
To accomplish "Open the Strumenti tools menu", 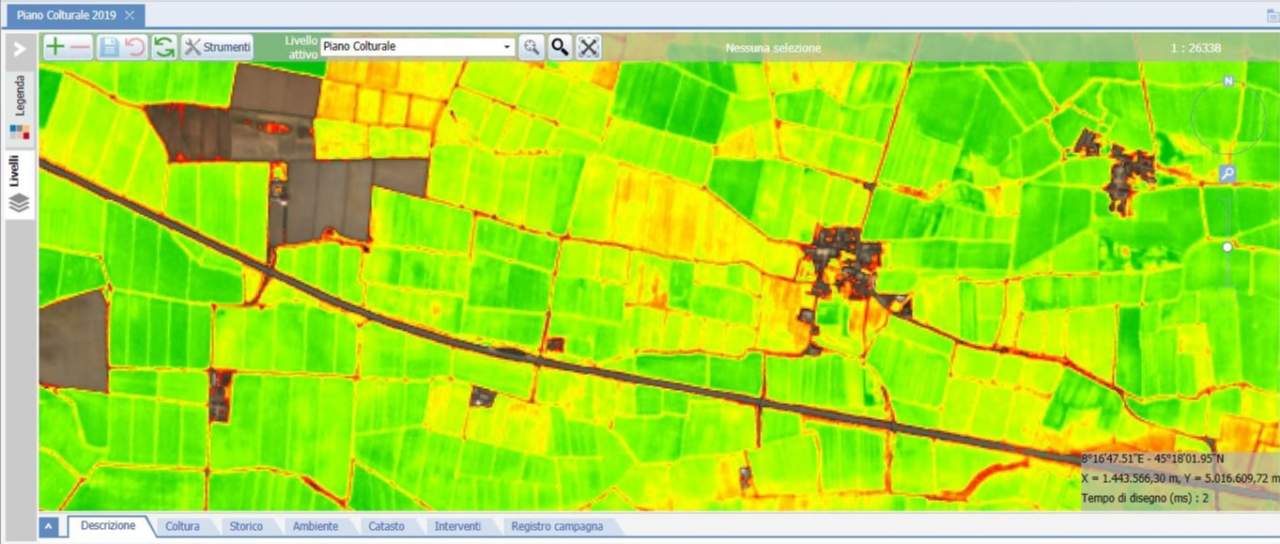I will [x=217, y=47].
